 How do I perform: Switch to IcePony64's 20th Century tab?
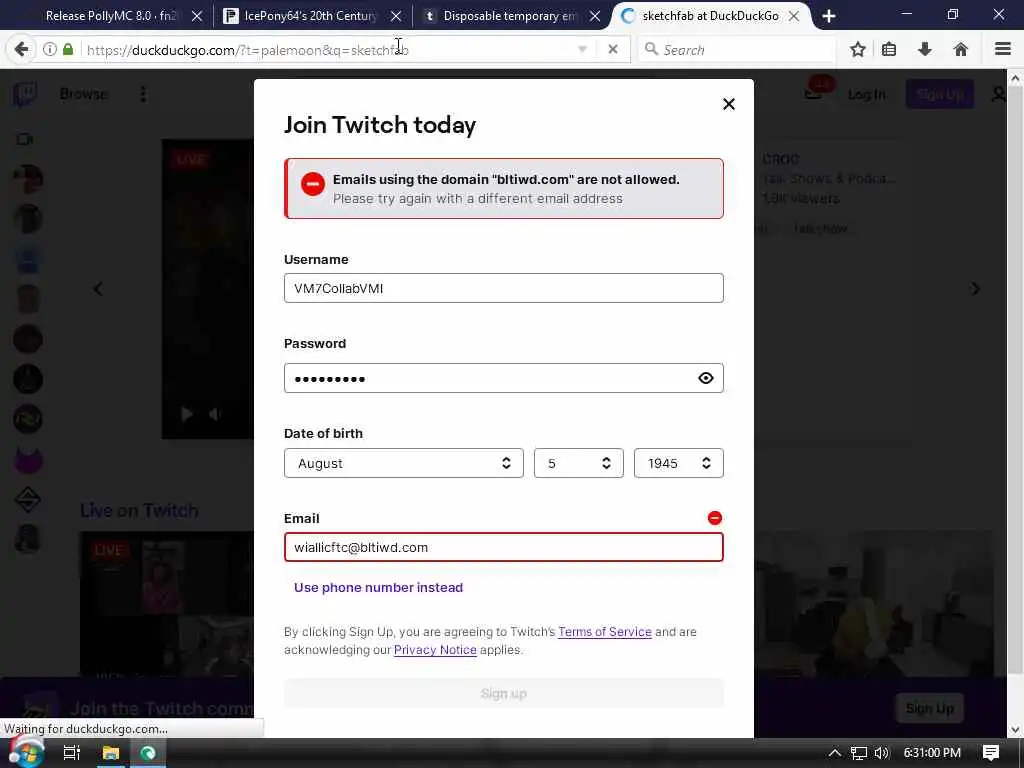pos(311,16)
